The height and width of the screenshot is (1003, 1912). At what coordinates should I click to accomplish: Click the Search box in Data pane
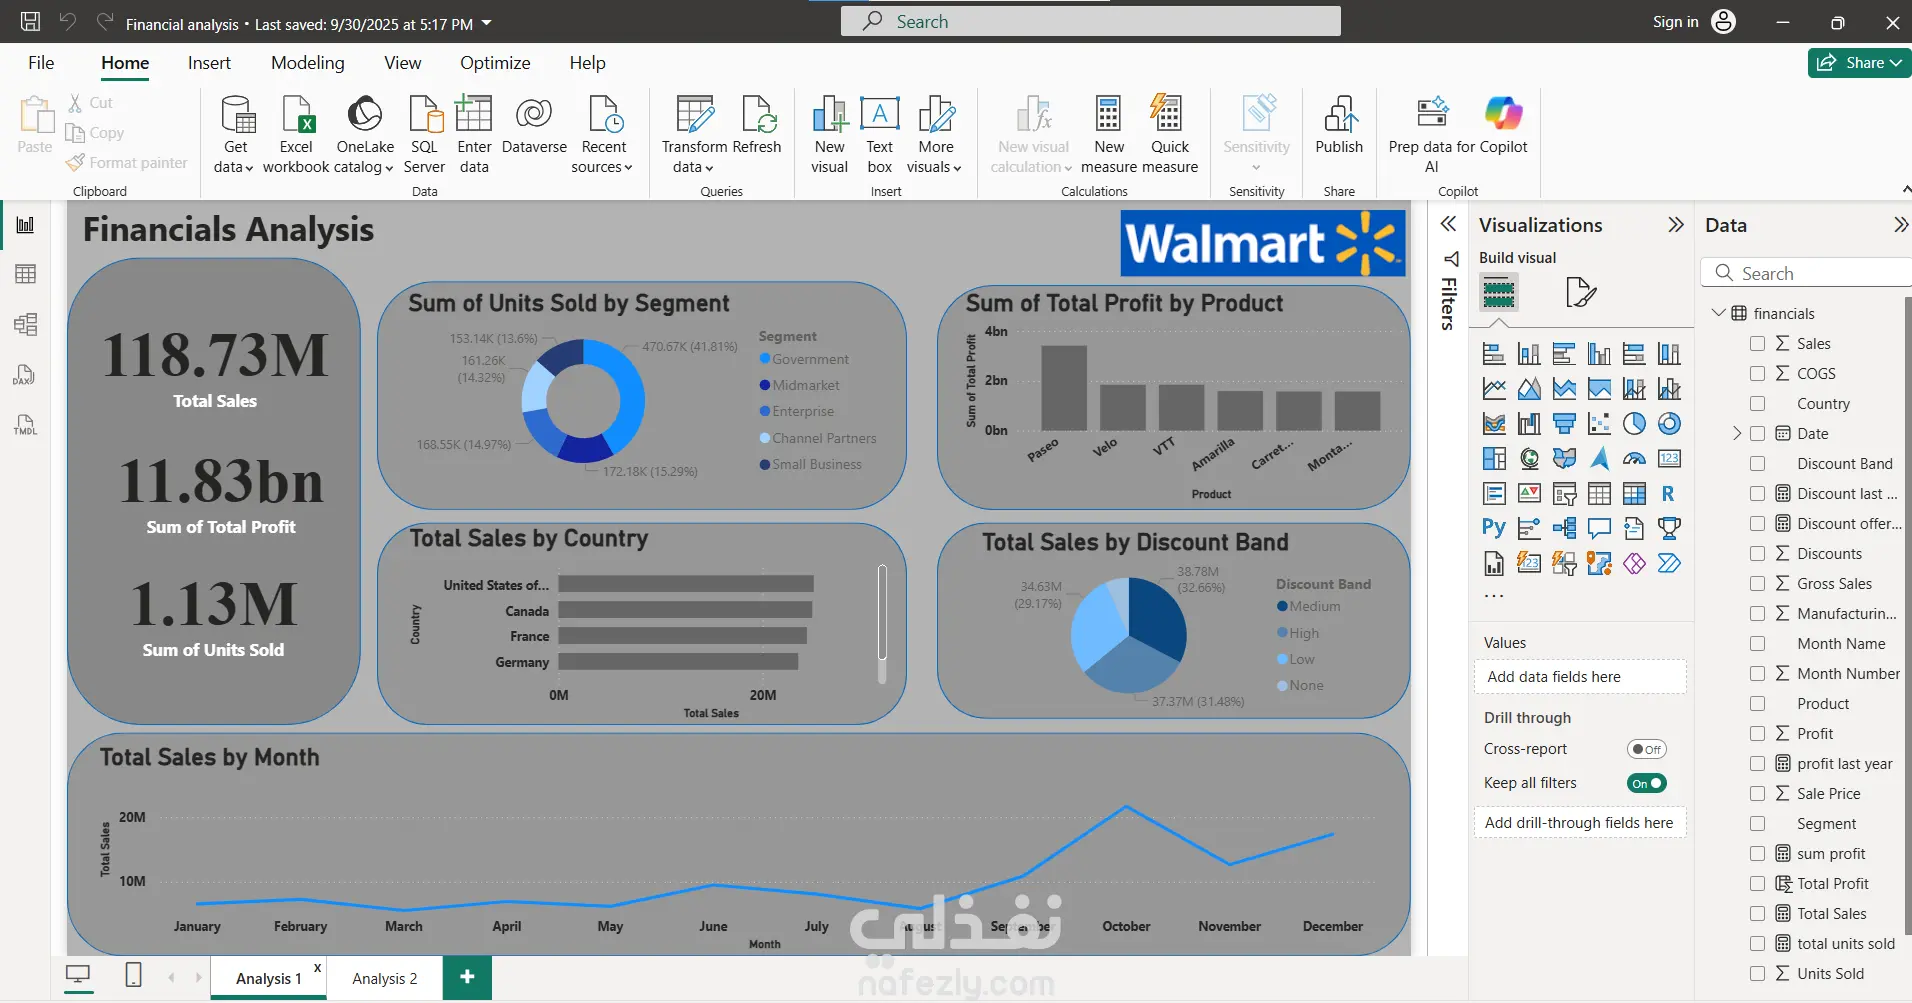[x=1808, y=273]
